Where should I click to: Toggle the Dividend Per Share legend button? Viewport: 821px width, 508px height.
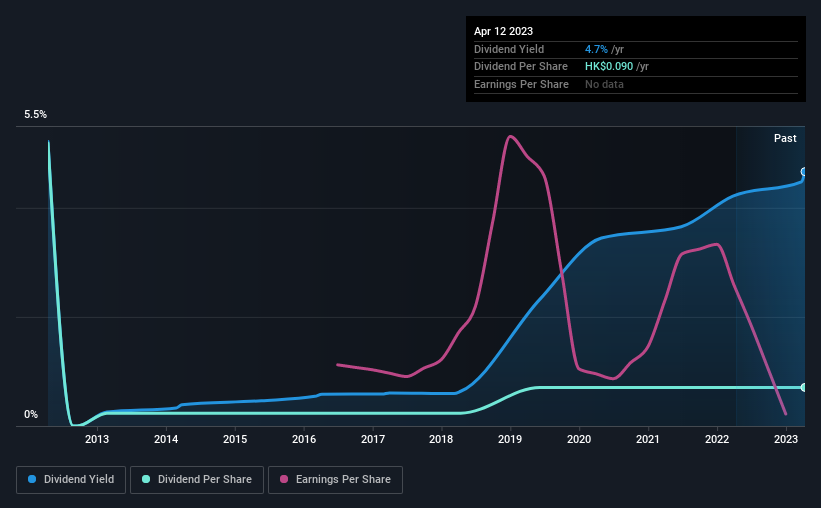pos(197,480)
